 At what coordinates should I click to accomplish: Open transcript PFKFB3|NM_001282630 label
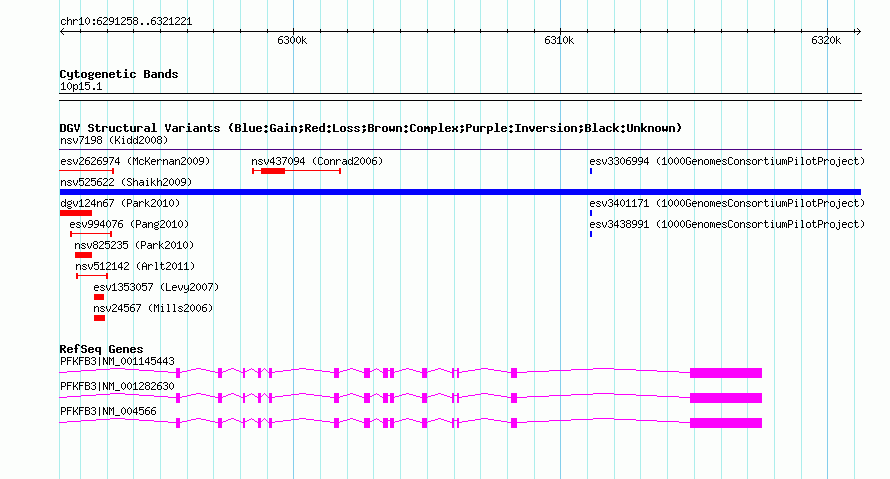point(117,386)
